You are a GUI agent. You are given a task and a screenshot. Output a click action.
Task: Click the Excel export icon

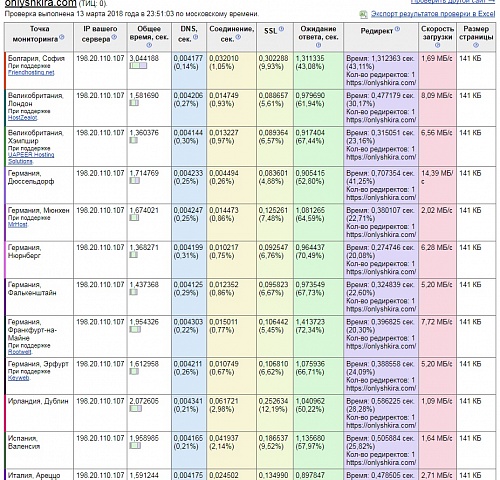(x=363, y=14)
